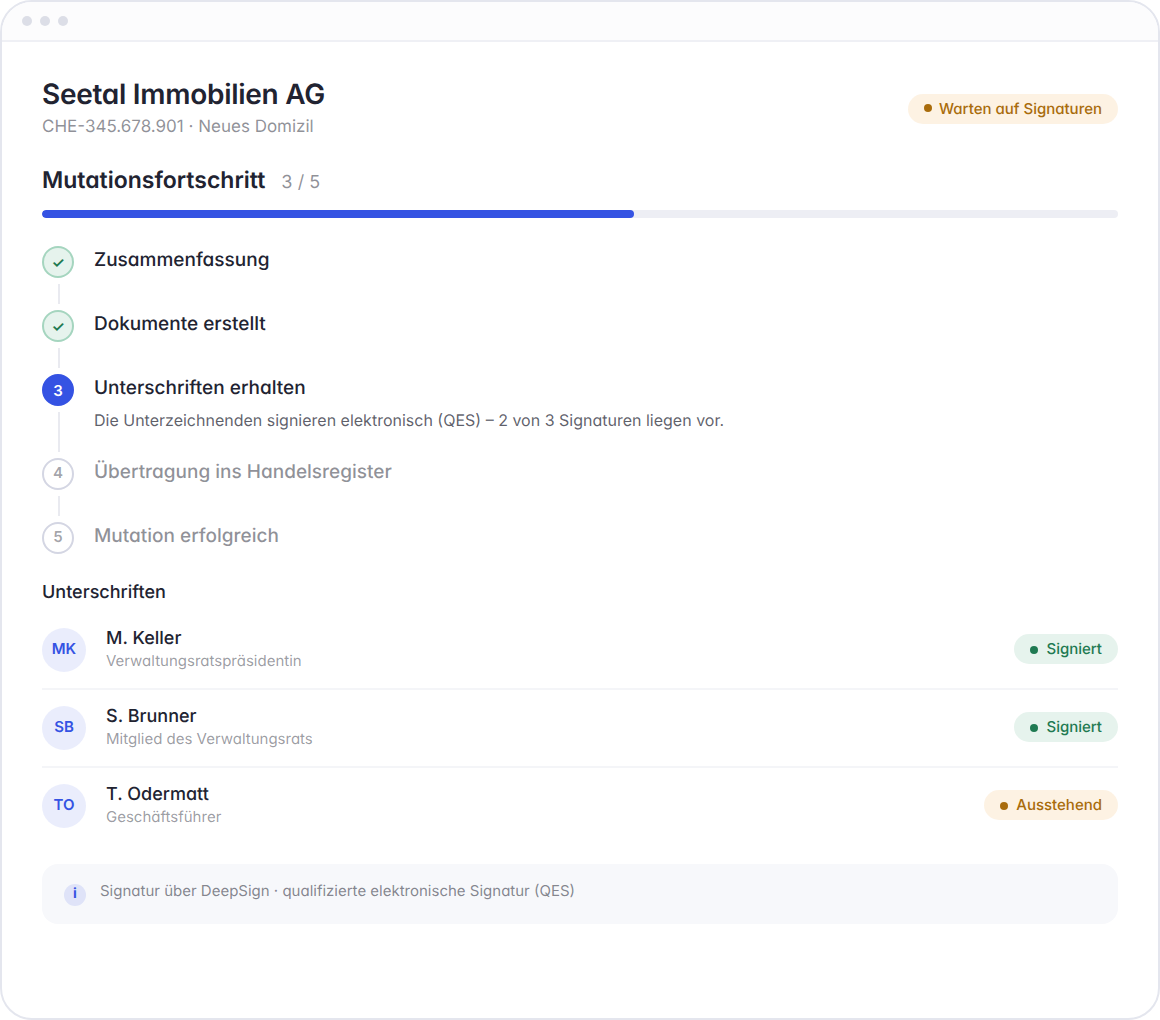Screen dimensions: 1160x1020
Task: Open the MK avatar for M. Keller
Action: pyautogui.click(x=64, y=649)
